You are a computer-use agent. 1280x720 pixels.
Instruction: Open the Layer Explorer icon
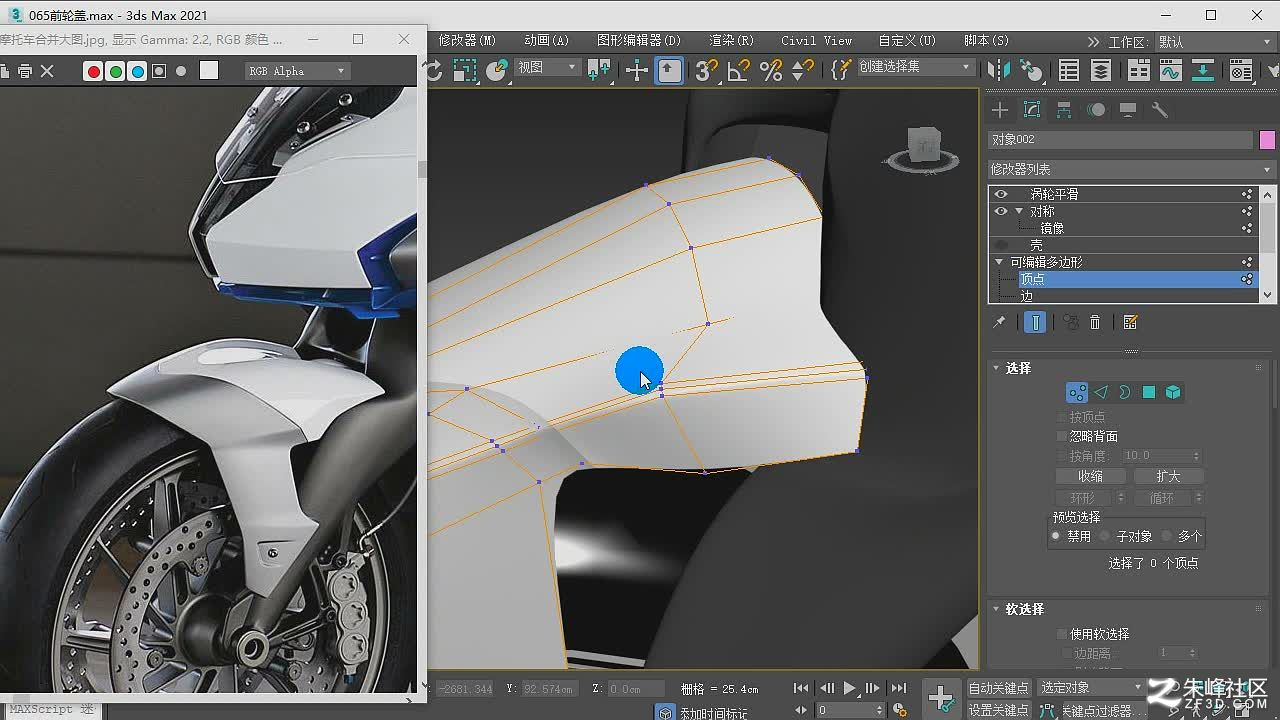coord(1101,70)
